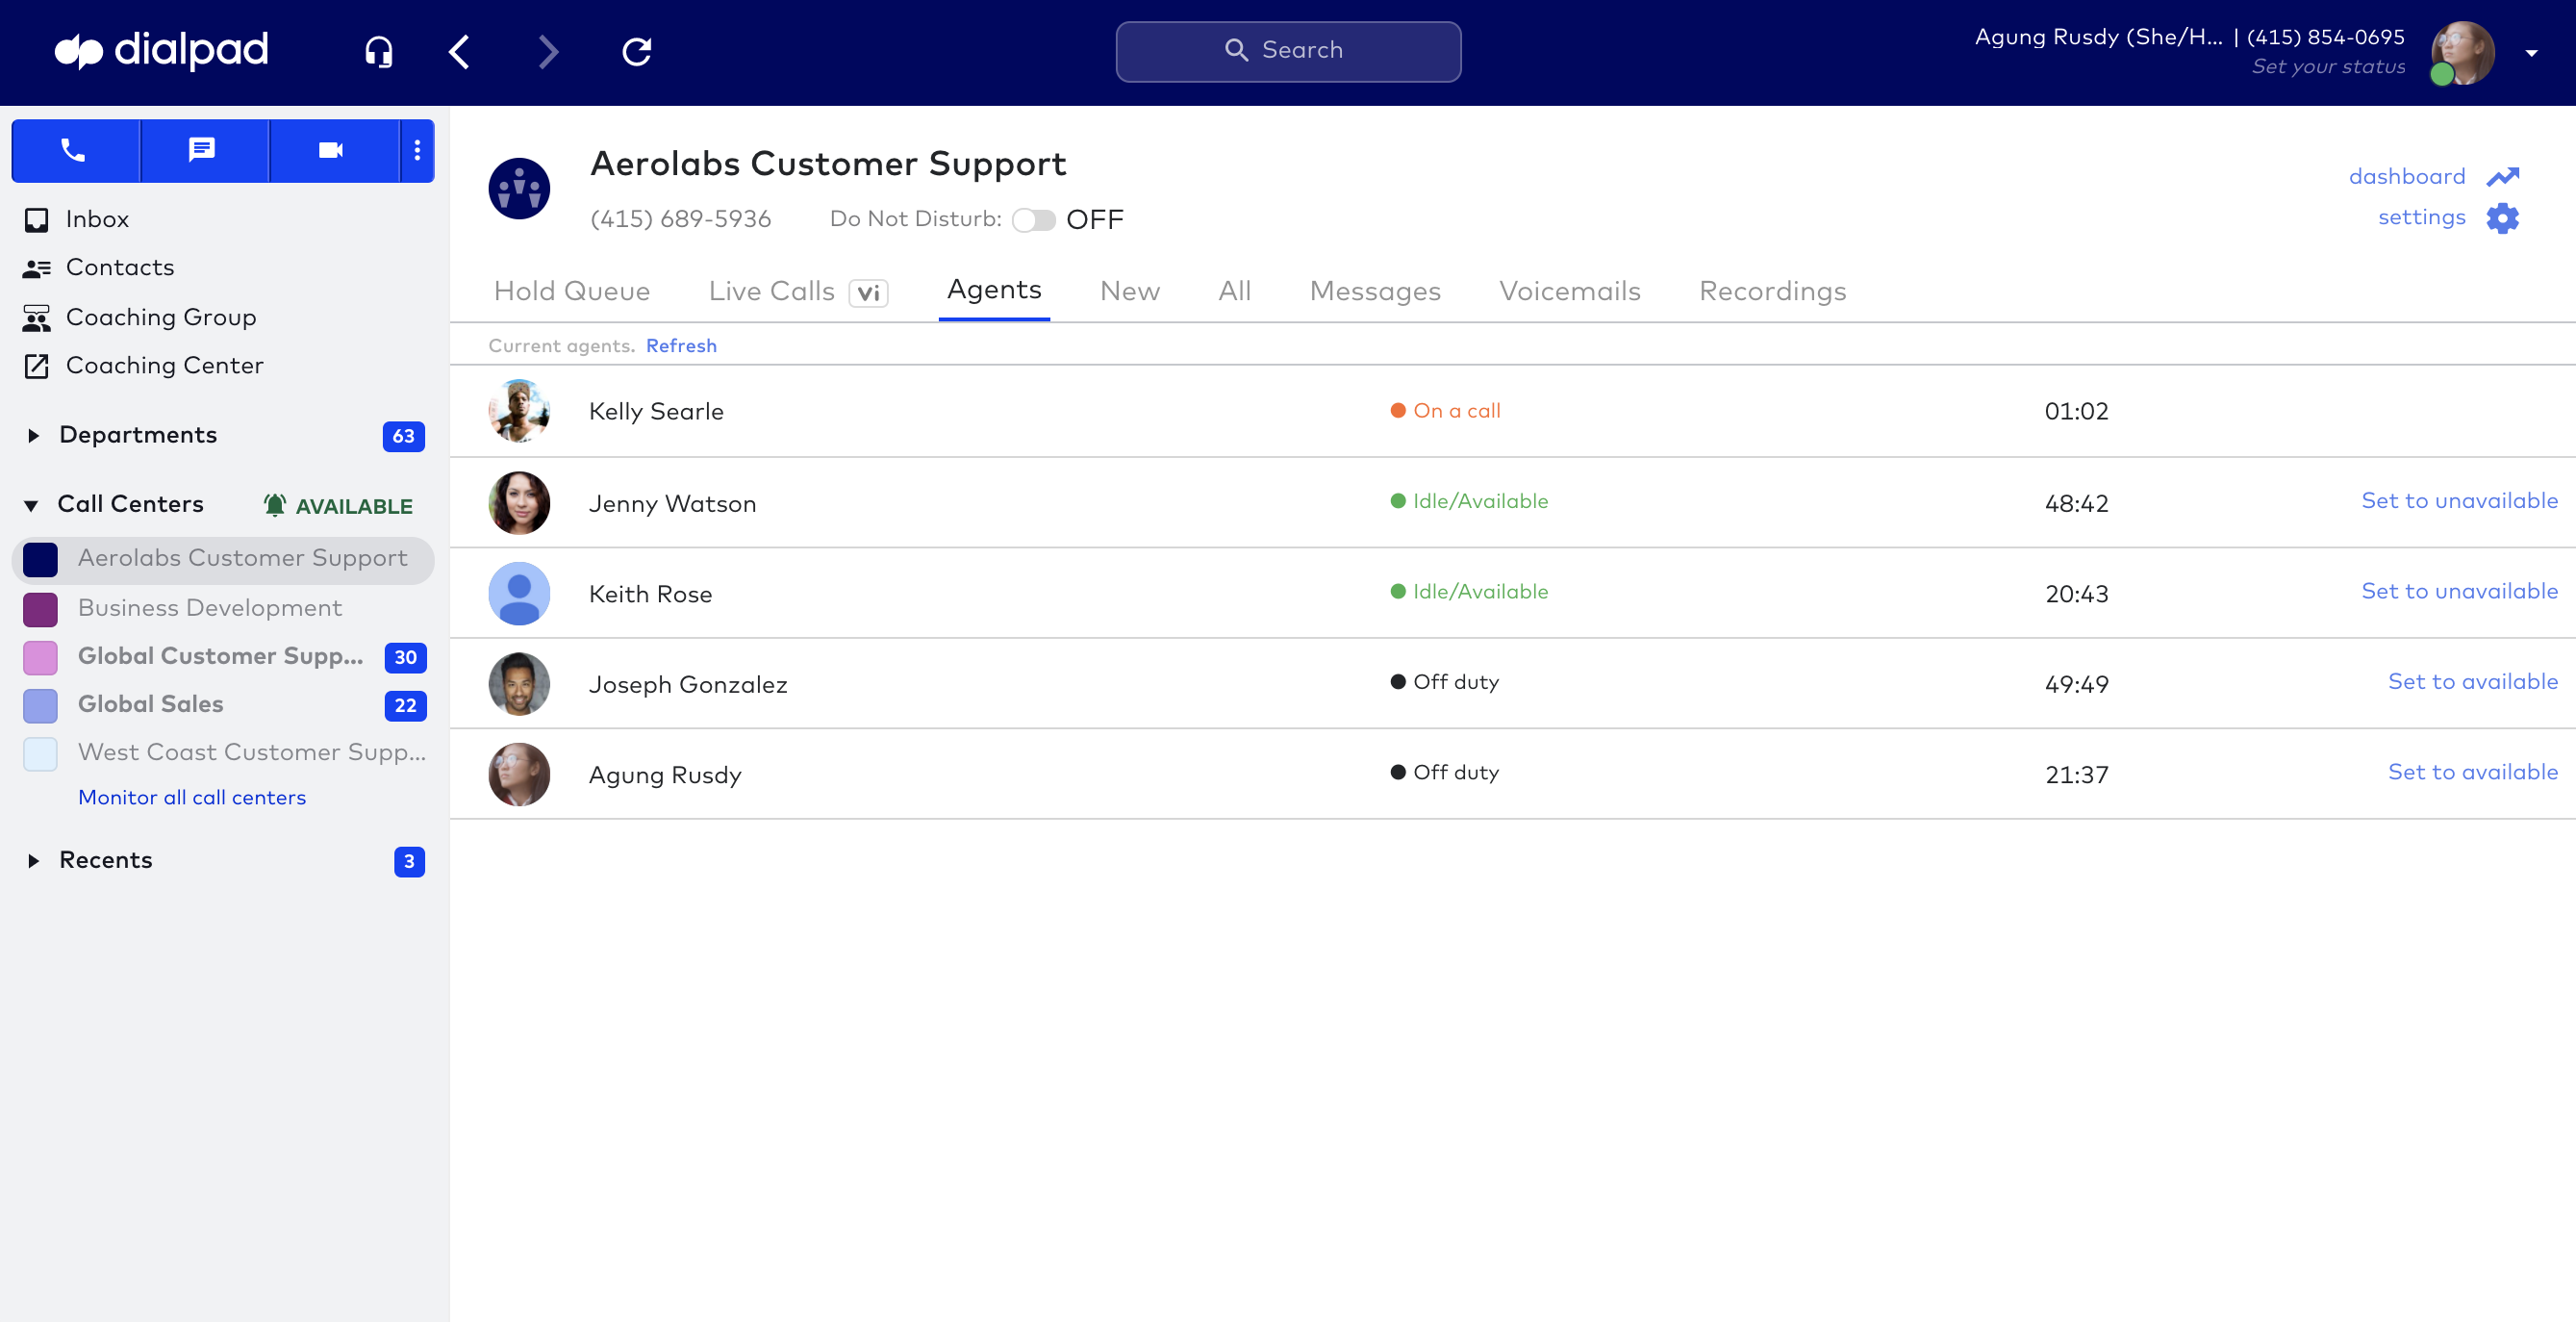Viewport: 2576px width, 1322px height.
Task: Open Global Customer Support call center
Action: point(221,656)
